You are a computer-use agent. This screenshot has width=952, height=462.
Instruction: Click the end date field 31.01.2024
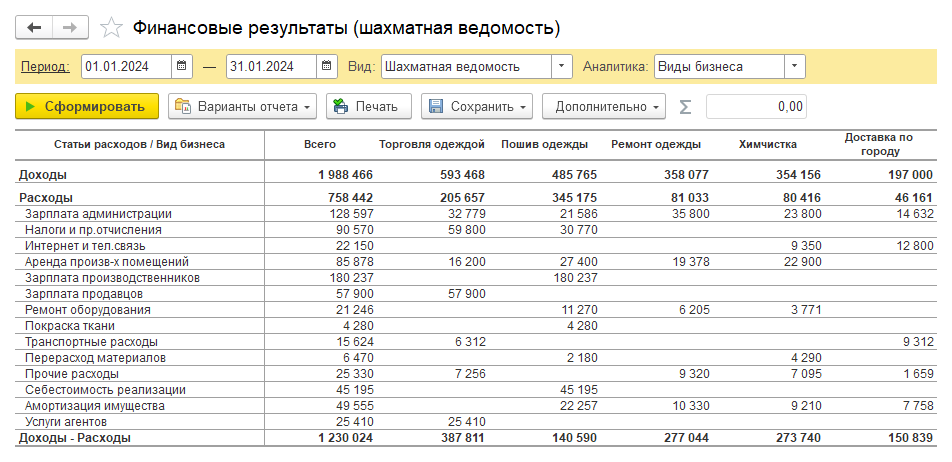tap(271, 66)
